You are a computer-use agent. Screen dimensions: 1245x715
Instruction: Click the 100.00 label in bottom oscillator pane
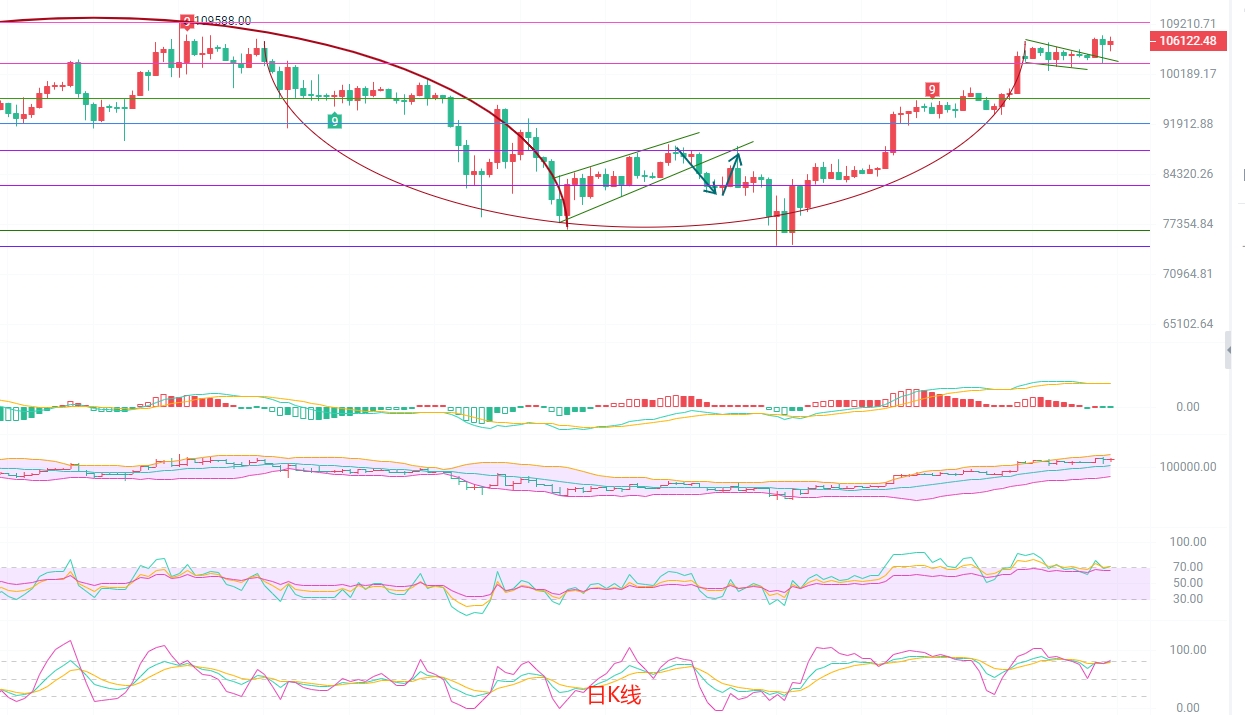click(x=1187, y=650)
